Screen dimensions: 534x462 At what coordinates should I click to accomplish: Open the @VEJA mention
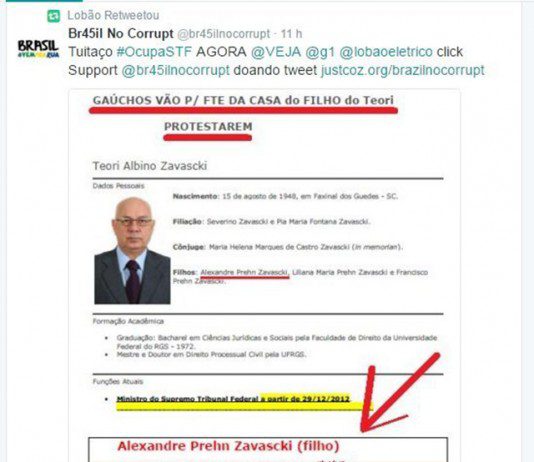276,52
